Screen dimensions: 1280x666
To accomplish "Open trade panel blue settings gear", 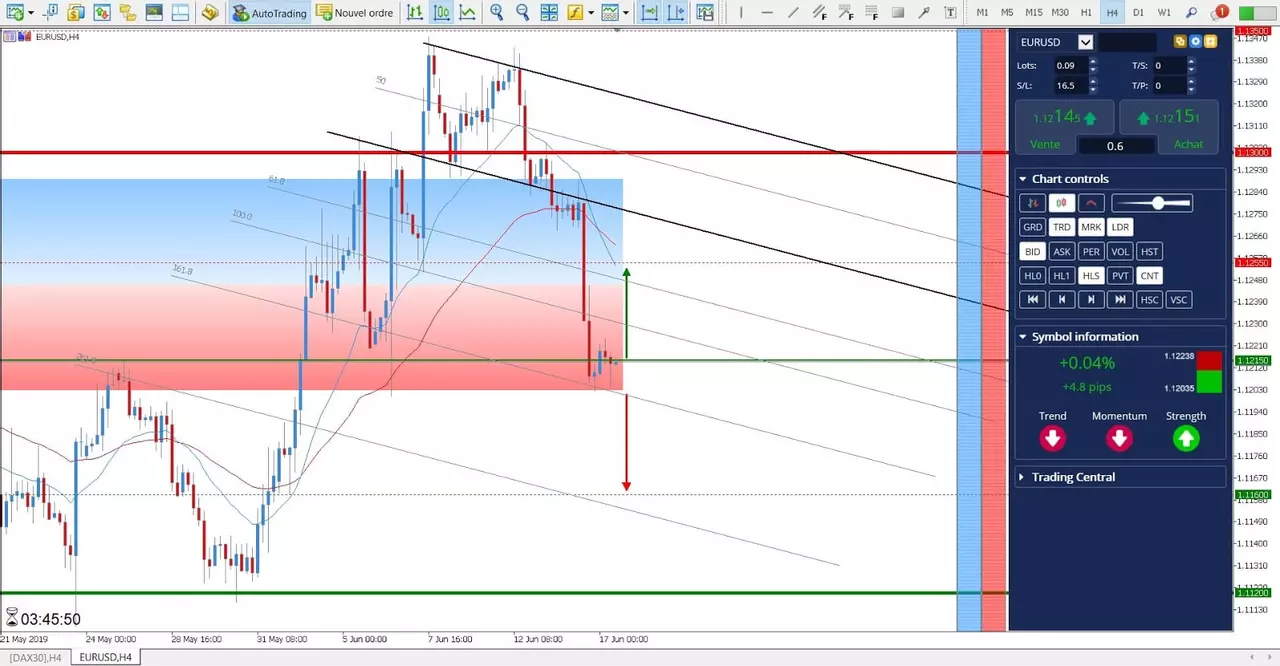I will 1195,42.
